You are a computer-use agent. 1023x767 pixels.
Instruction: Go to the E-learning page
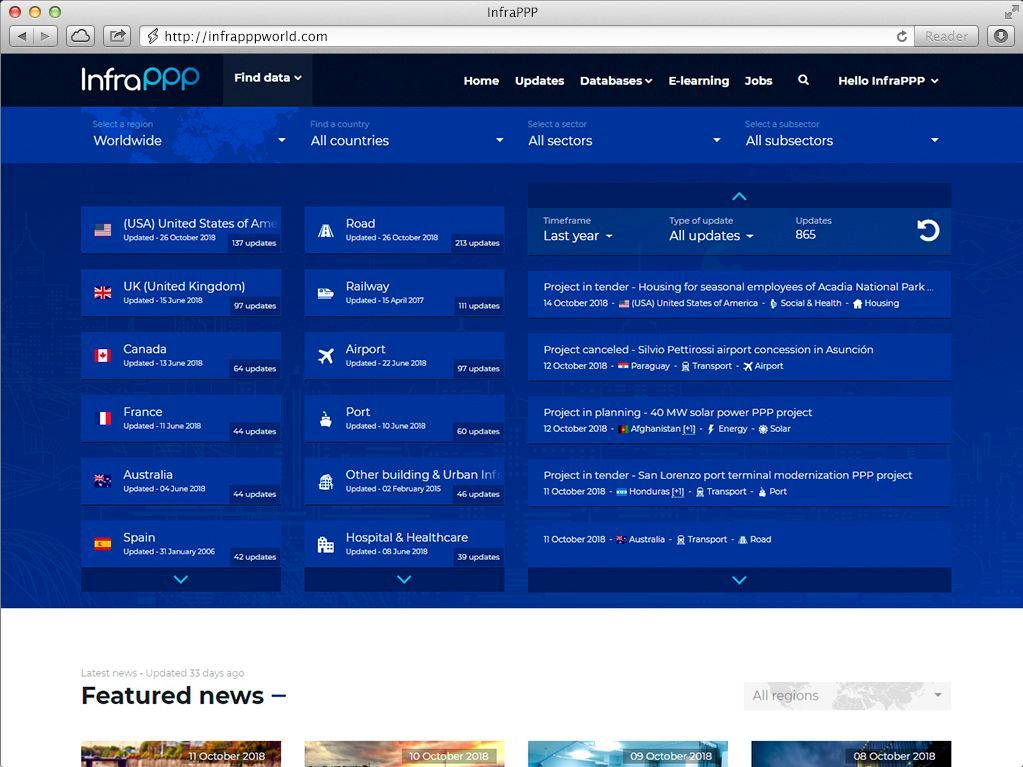click(698, 81)
